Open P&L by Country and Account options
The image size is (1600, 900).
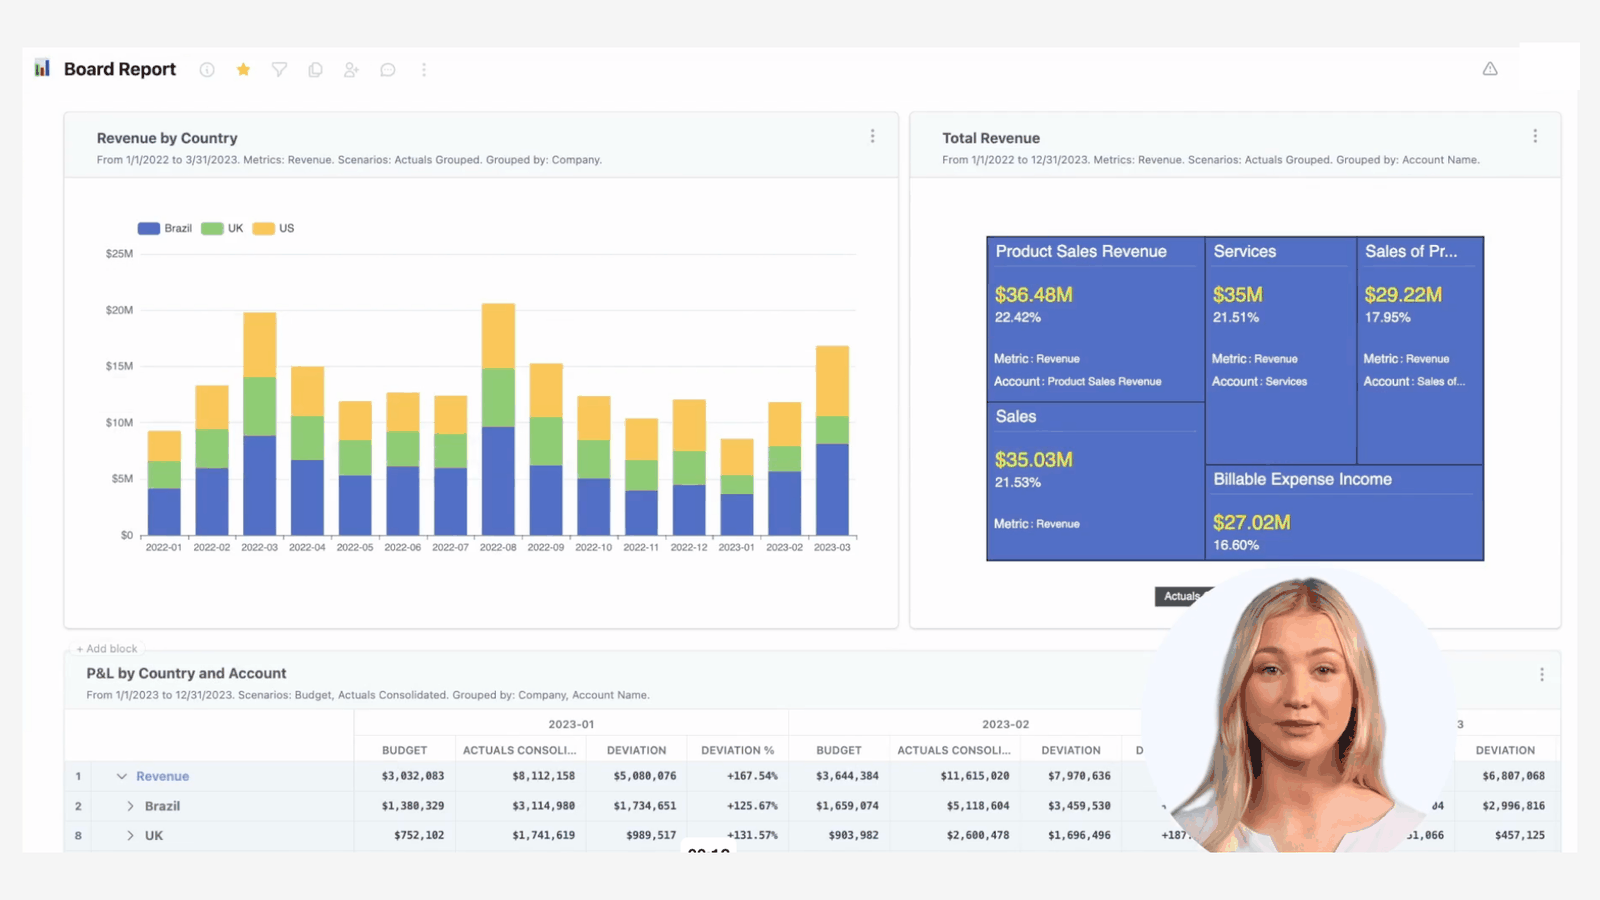click(x=1542, y=675)
